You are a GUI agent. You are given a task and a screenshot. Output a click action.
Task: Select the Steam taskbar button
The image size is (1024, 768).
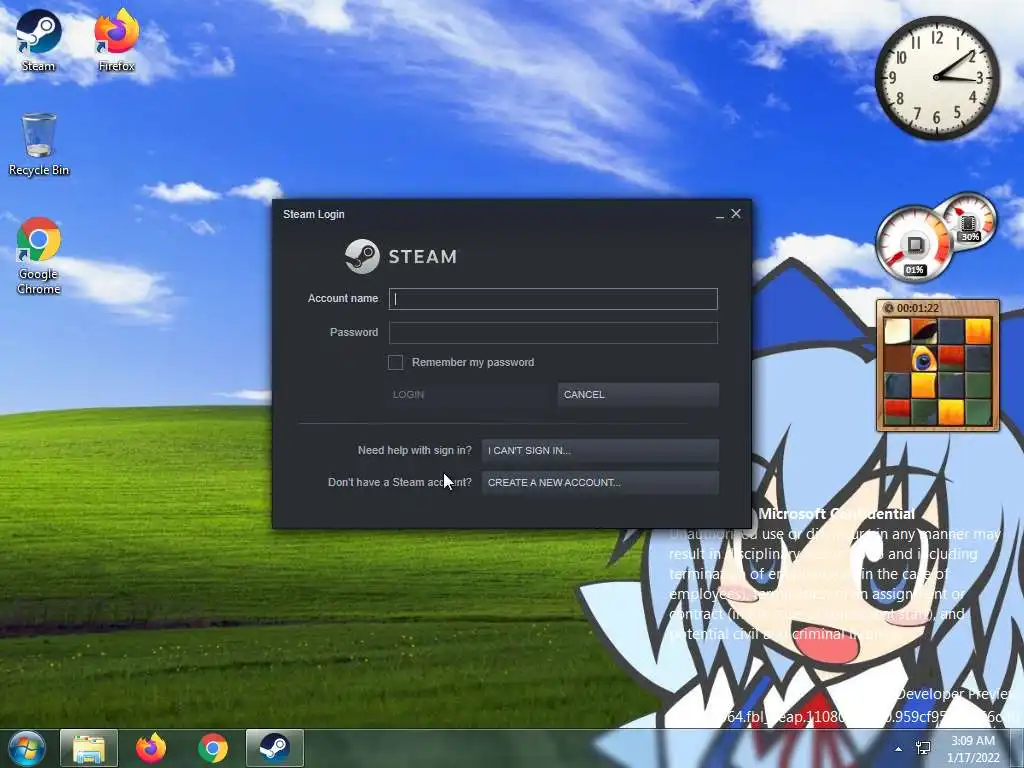(275, 748)
